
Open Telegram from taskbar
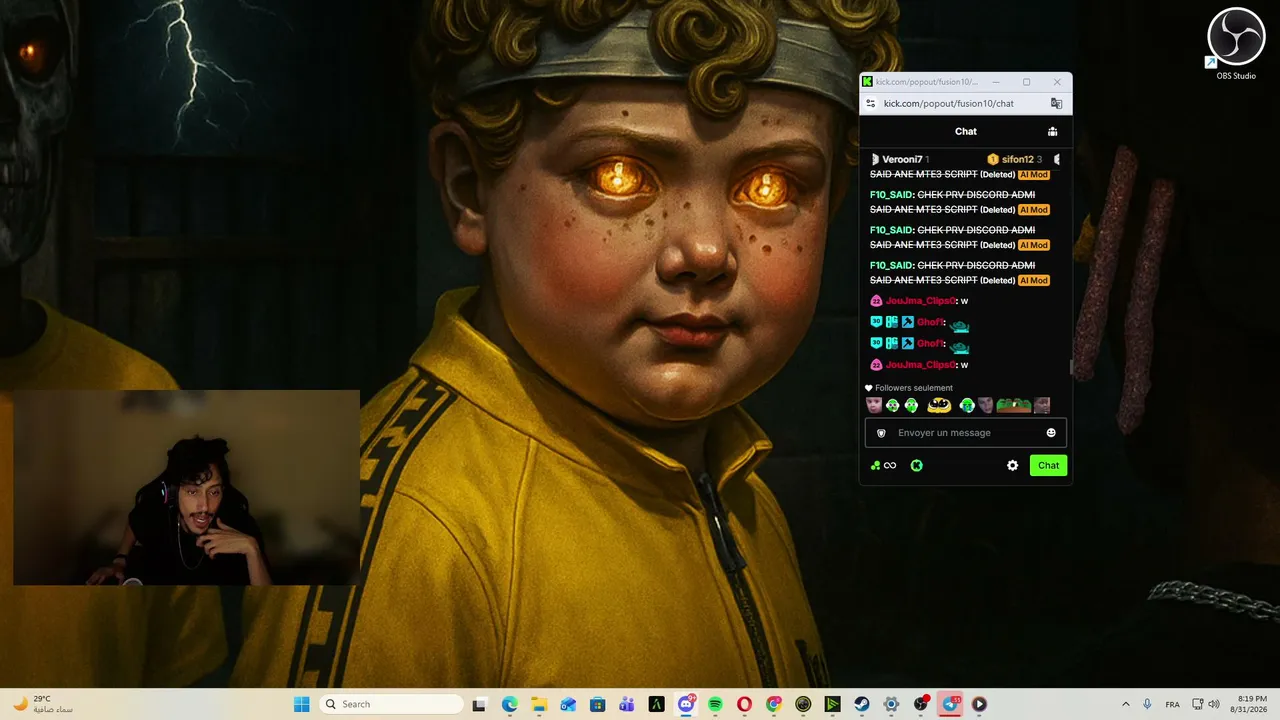click(950, 704)
